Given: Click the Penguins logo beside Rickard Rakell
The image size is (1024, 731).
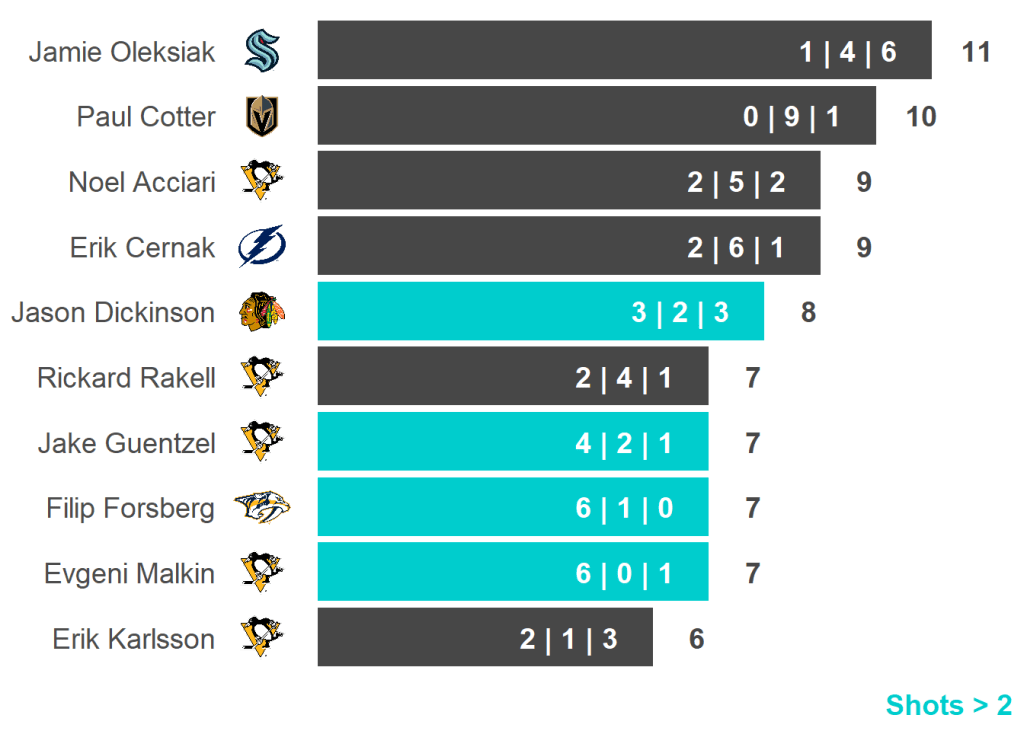Looking at the screenshot, I should (262, 377).
